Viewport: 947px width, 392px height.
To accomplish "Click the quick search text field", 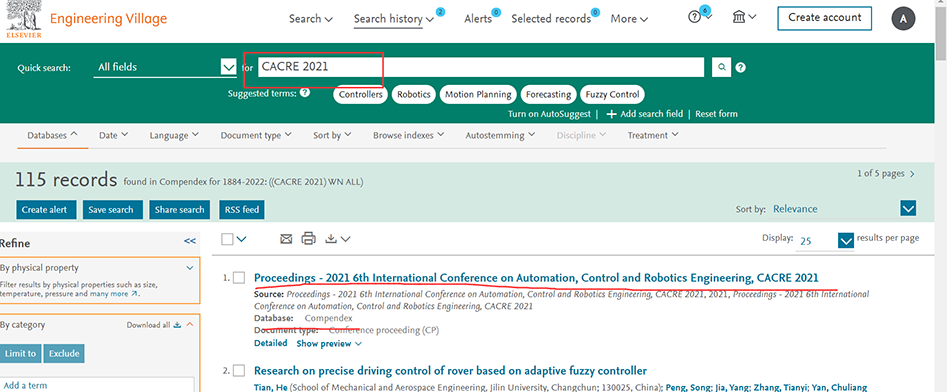I will click(481, 67).
